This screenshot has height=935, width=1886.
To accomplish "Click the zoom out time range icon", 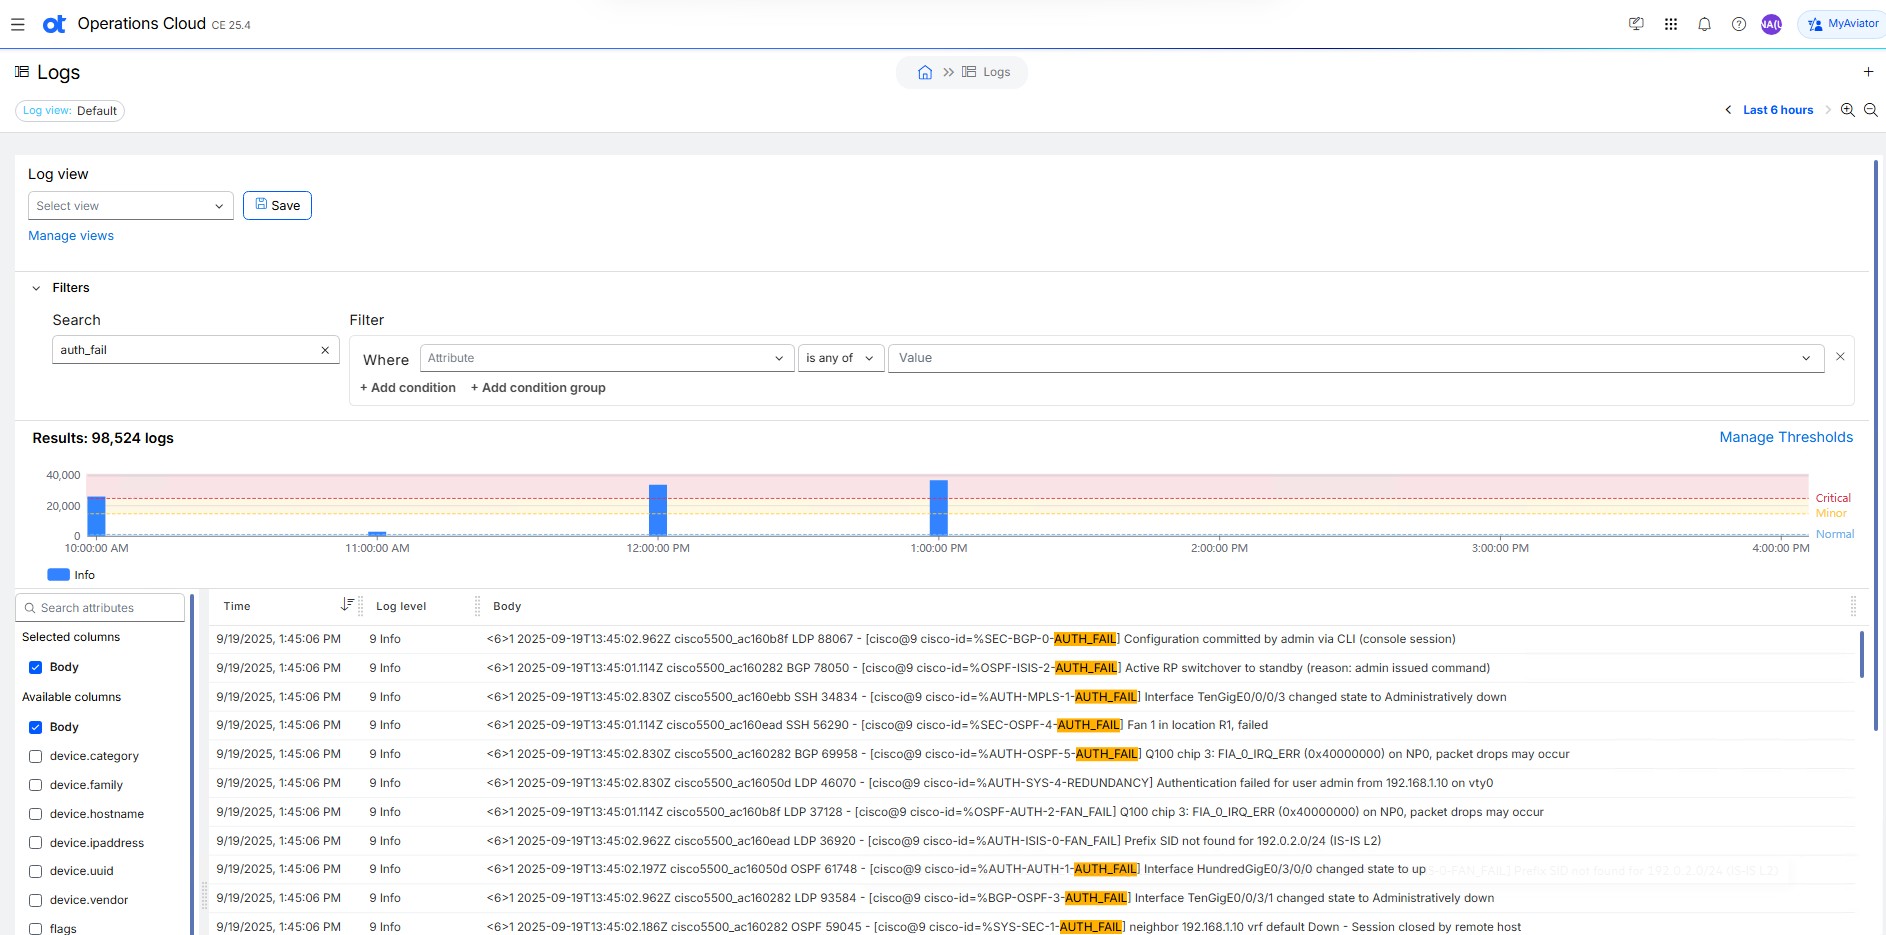I will point(1871,110).
